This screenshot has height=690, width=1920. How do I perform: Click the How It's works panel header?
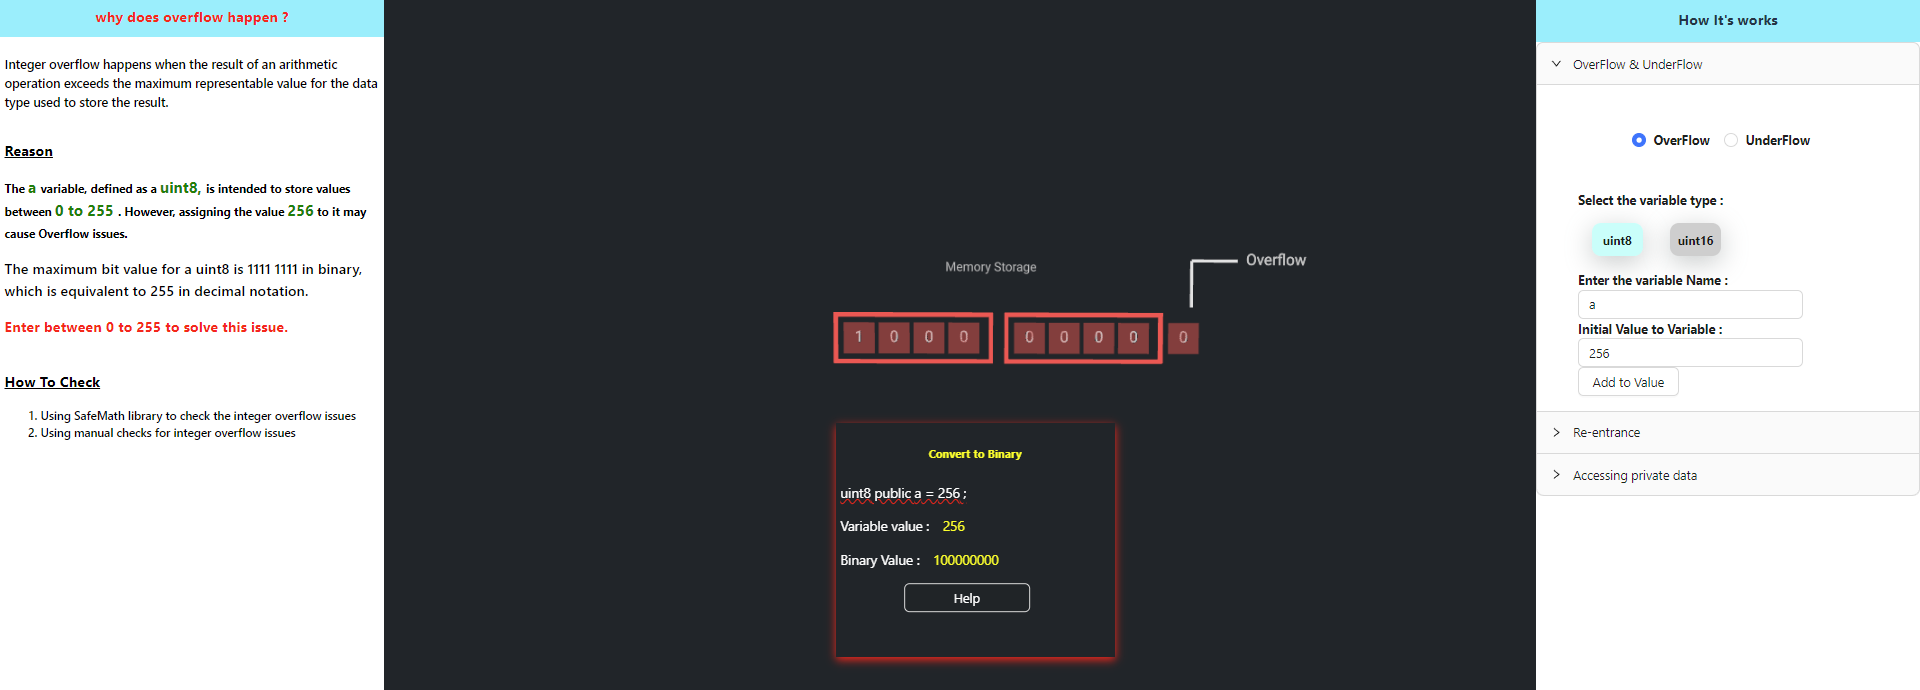click(1727, 20)
